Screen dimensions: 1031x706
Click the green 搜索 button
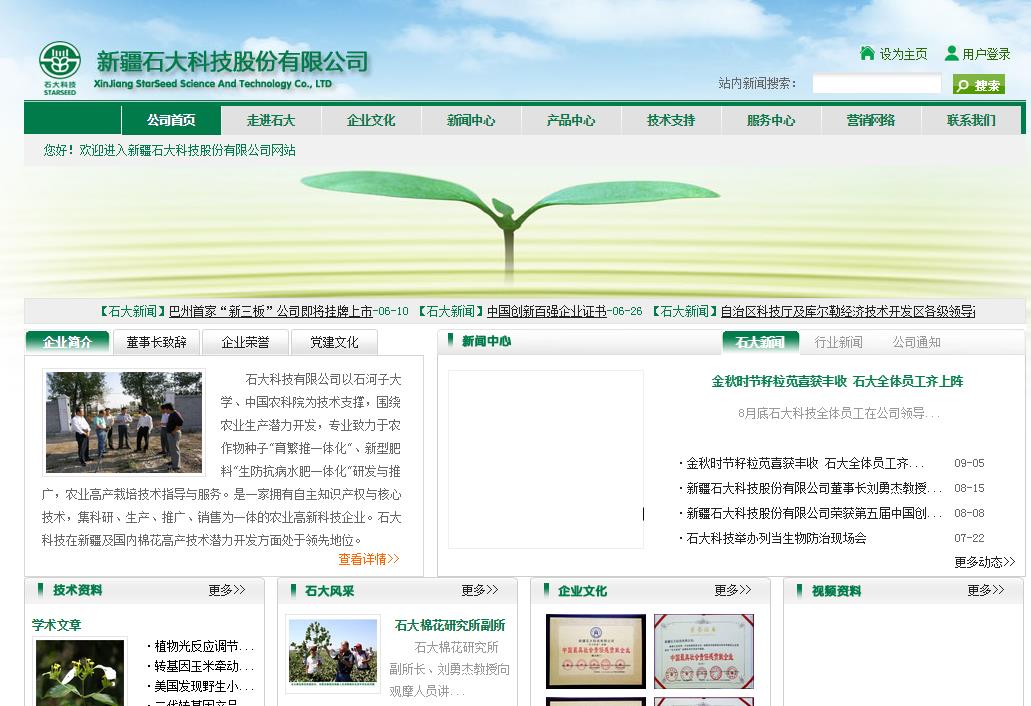978,85
